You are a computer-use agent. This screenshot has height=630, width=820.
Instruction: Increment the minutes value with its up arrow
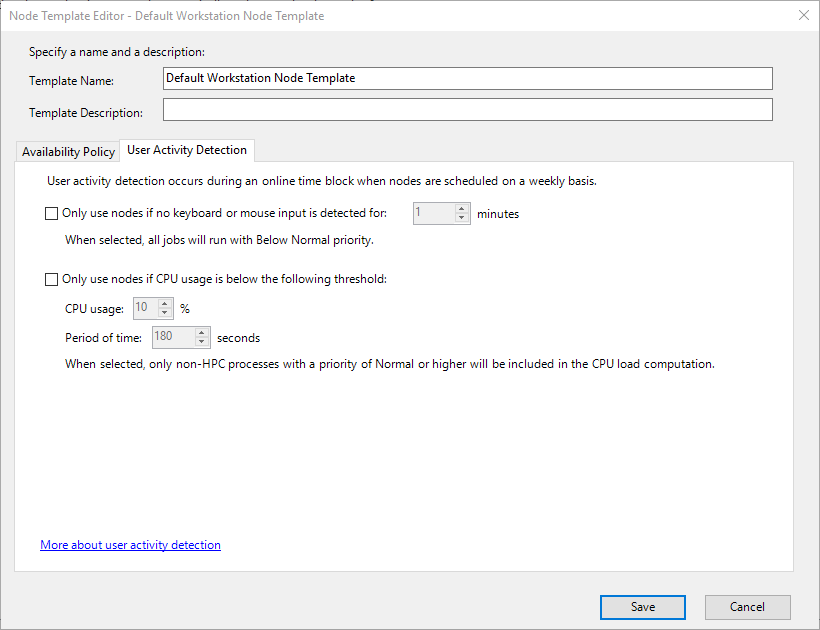click(x=462, y=209)
